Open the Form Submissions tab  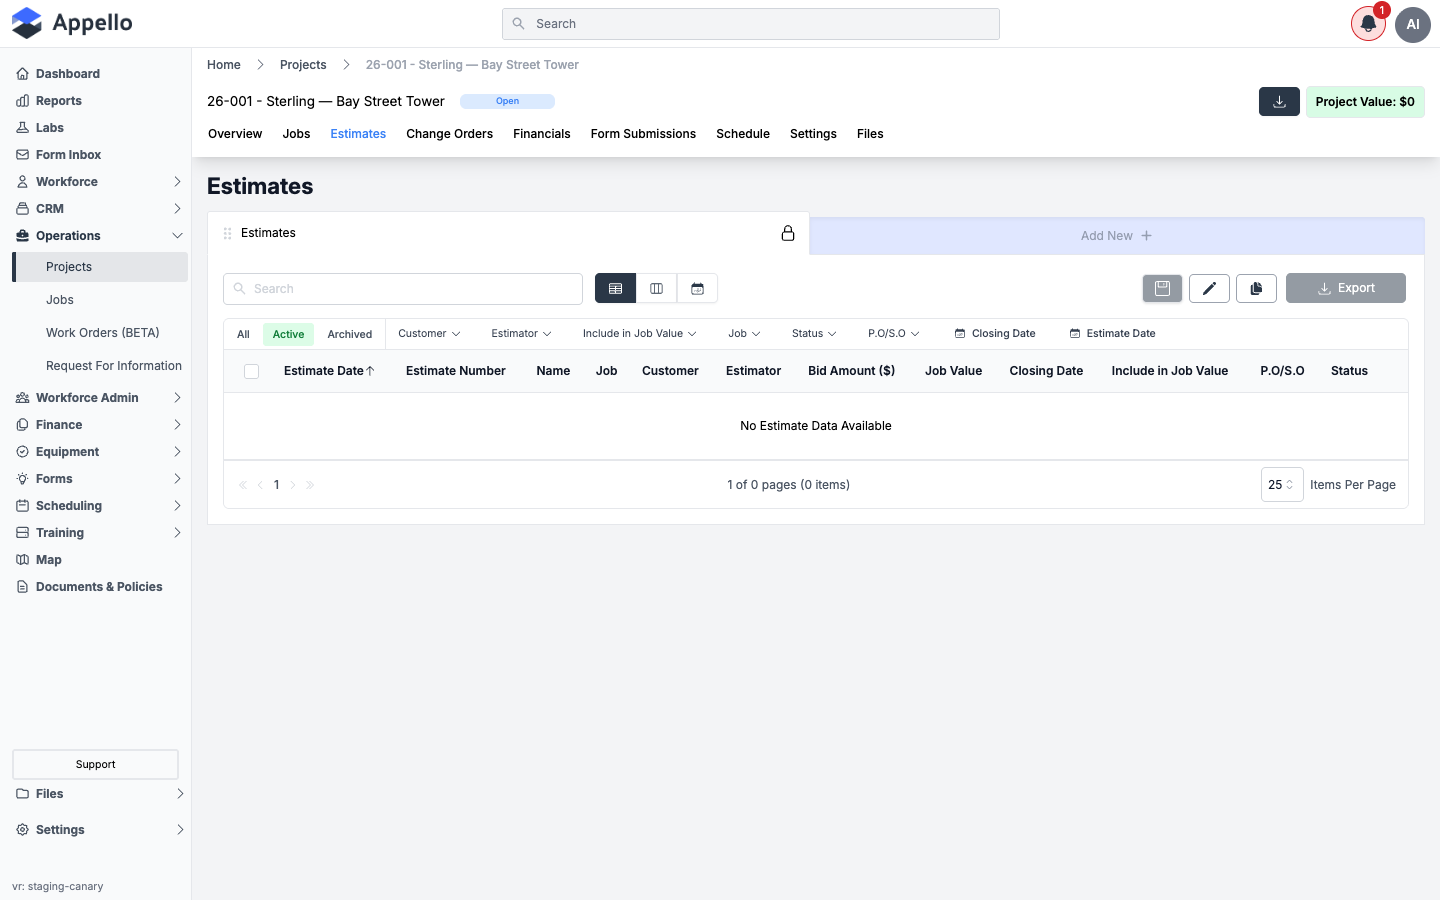pos(643,134)
